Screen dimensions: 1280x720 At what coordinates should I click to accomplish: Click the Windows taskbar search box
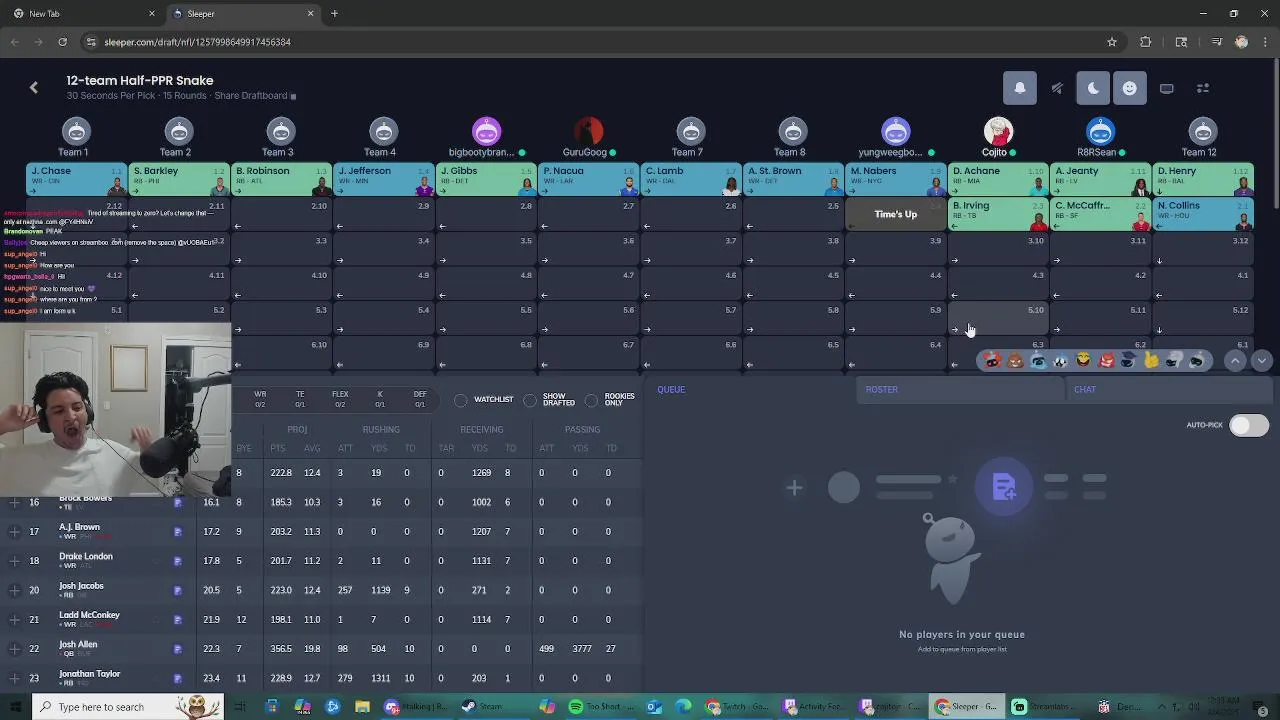(127, 707)
